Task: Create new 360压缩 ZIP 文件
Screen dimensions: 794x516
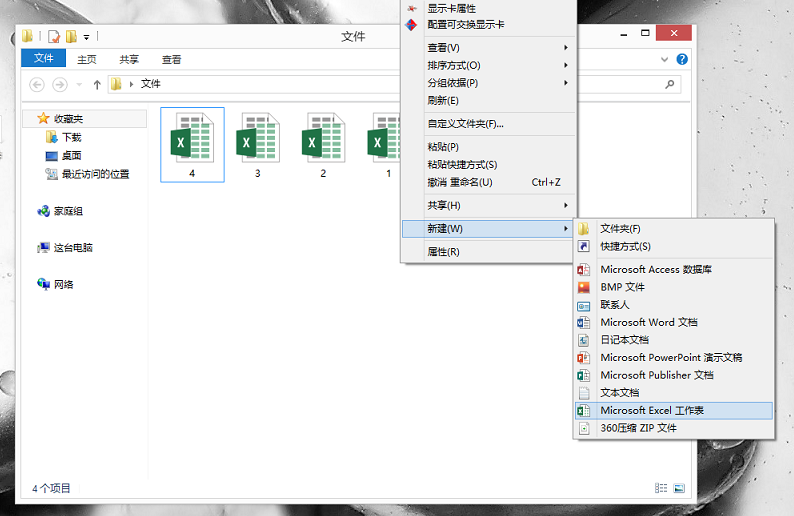Action: (674, 428)
